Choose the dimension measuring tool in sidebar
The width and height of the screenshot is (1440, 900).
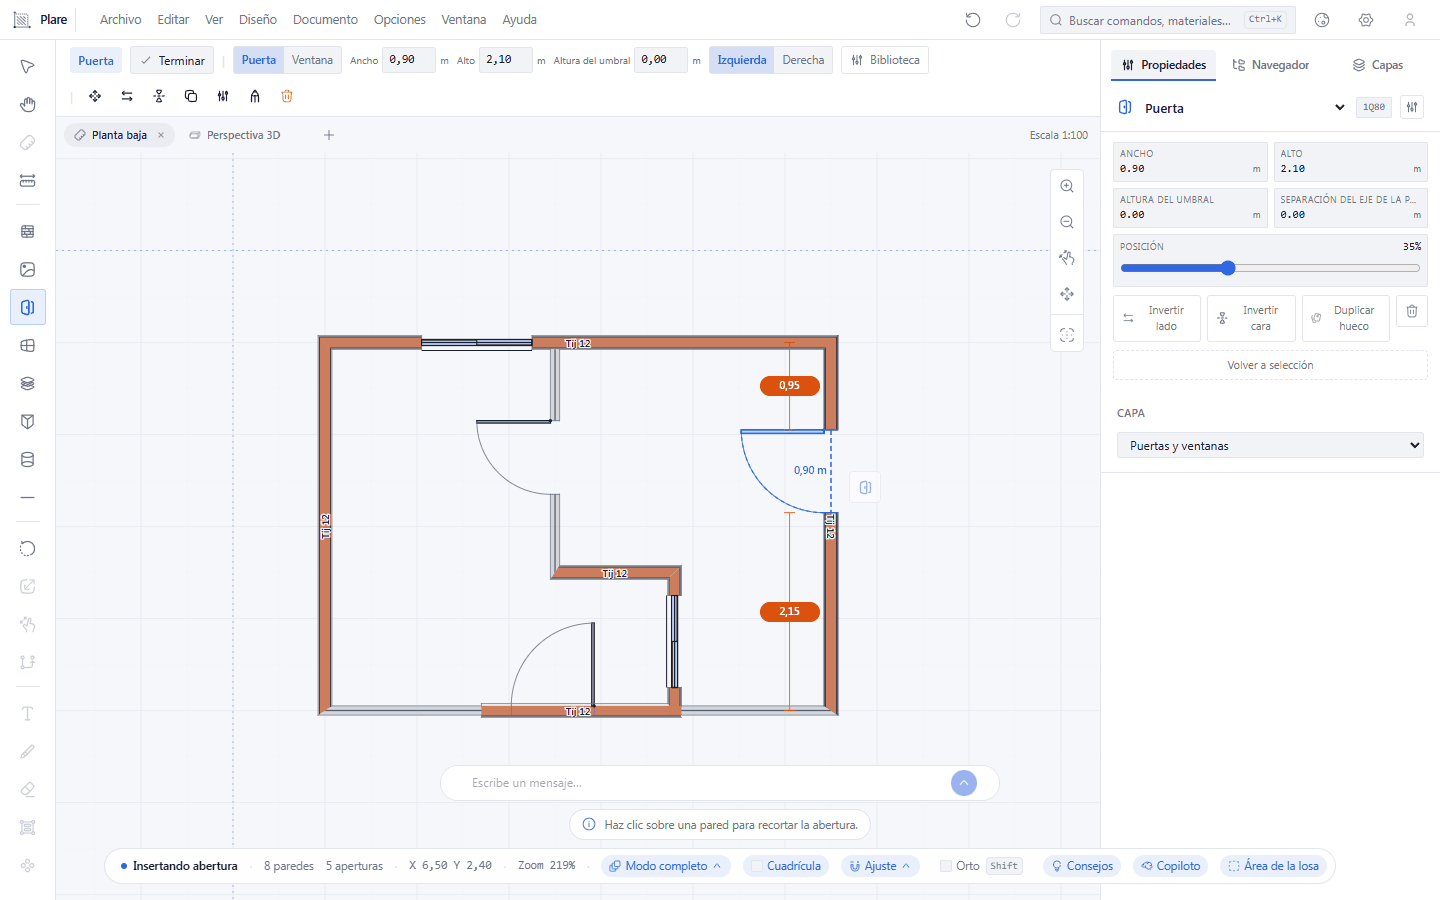click(28, 181)
